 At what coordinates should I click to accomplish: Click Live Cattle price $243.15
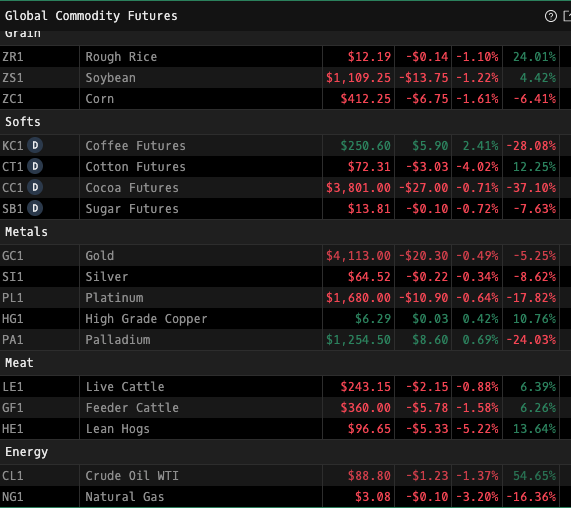pos(365,386)
